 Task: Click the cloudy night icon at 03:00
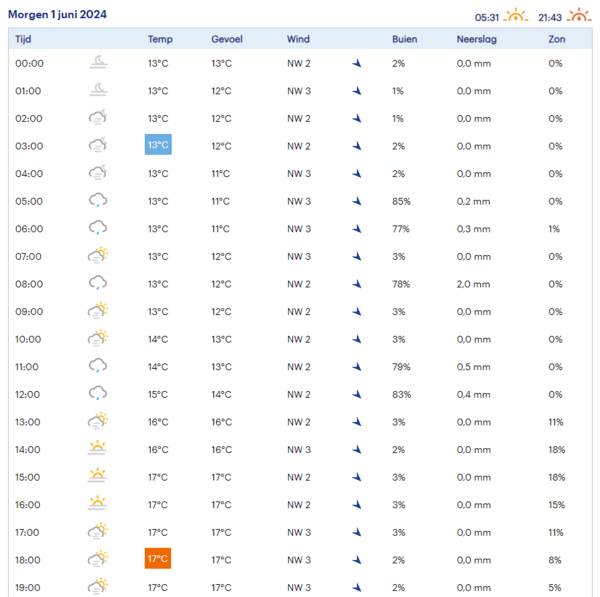(x=98, y=145)
